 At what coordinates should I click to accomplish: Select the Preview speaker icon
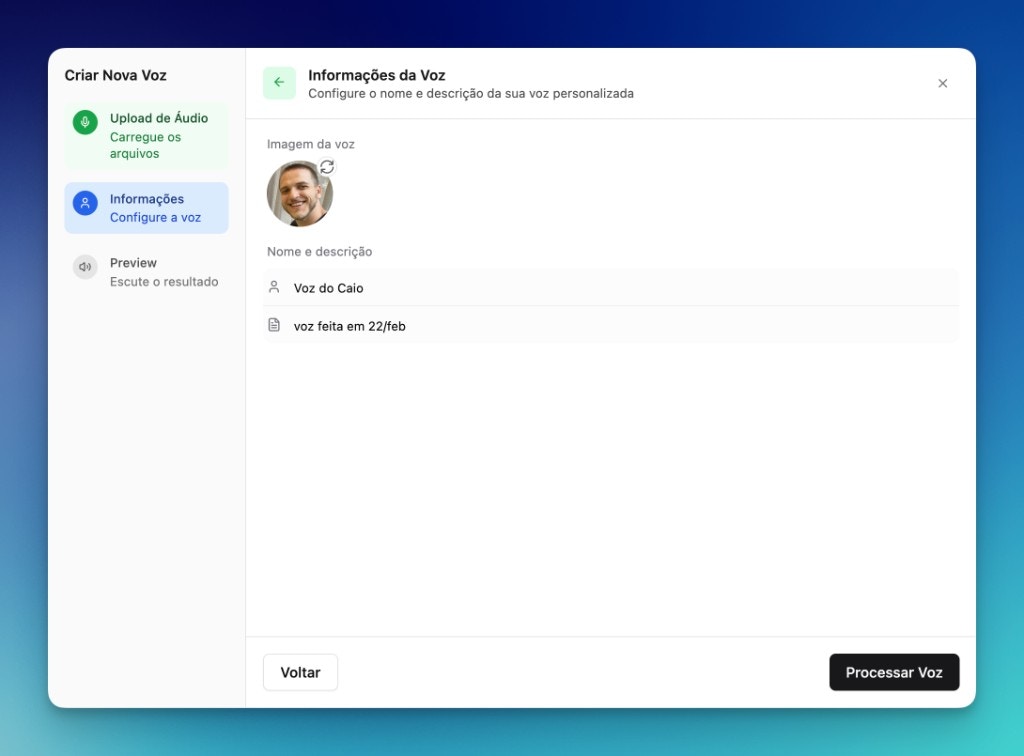pyautogui.click(x=85, y=266)
